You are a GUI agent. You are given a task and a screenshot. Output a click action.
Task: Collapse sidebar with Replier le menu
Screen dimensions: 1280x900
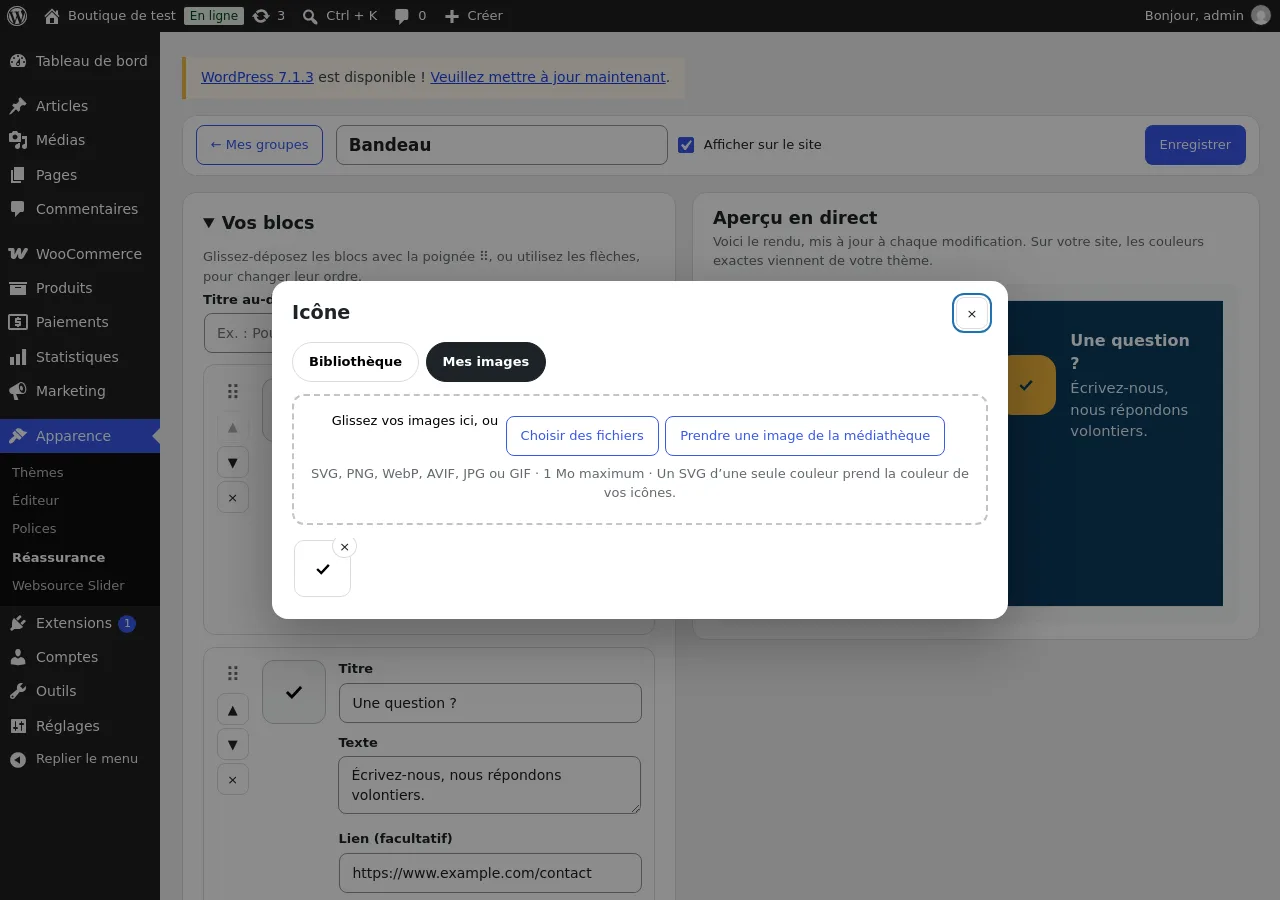(80, 759)
